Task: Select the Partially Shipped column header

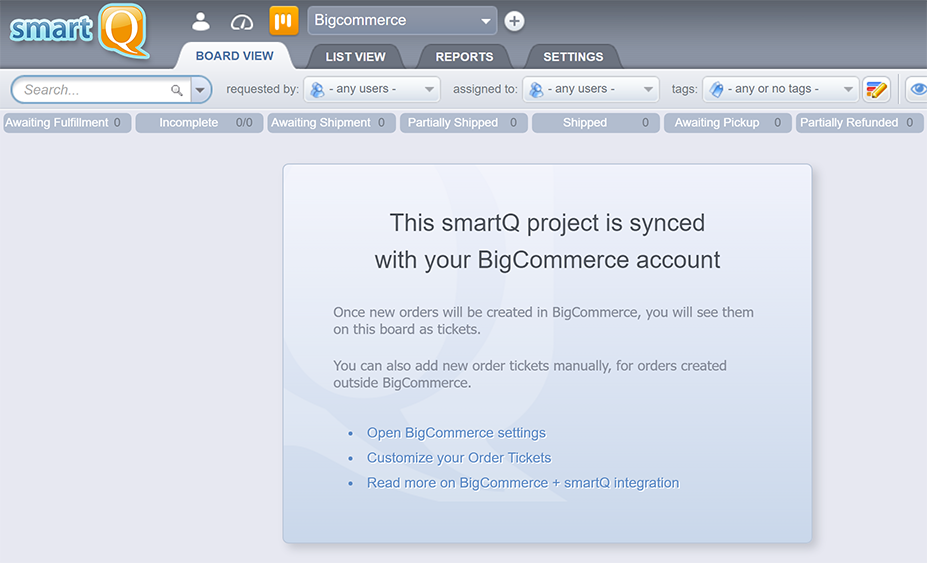Action: point(464,122)
